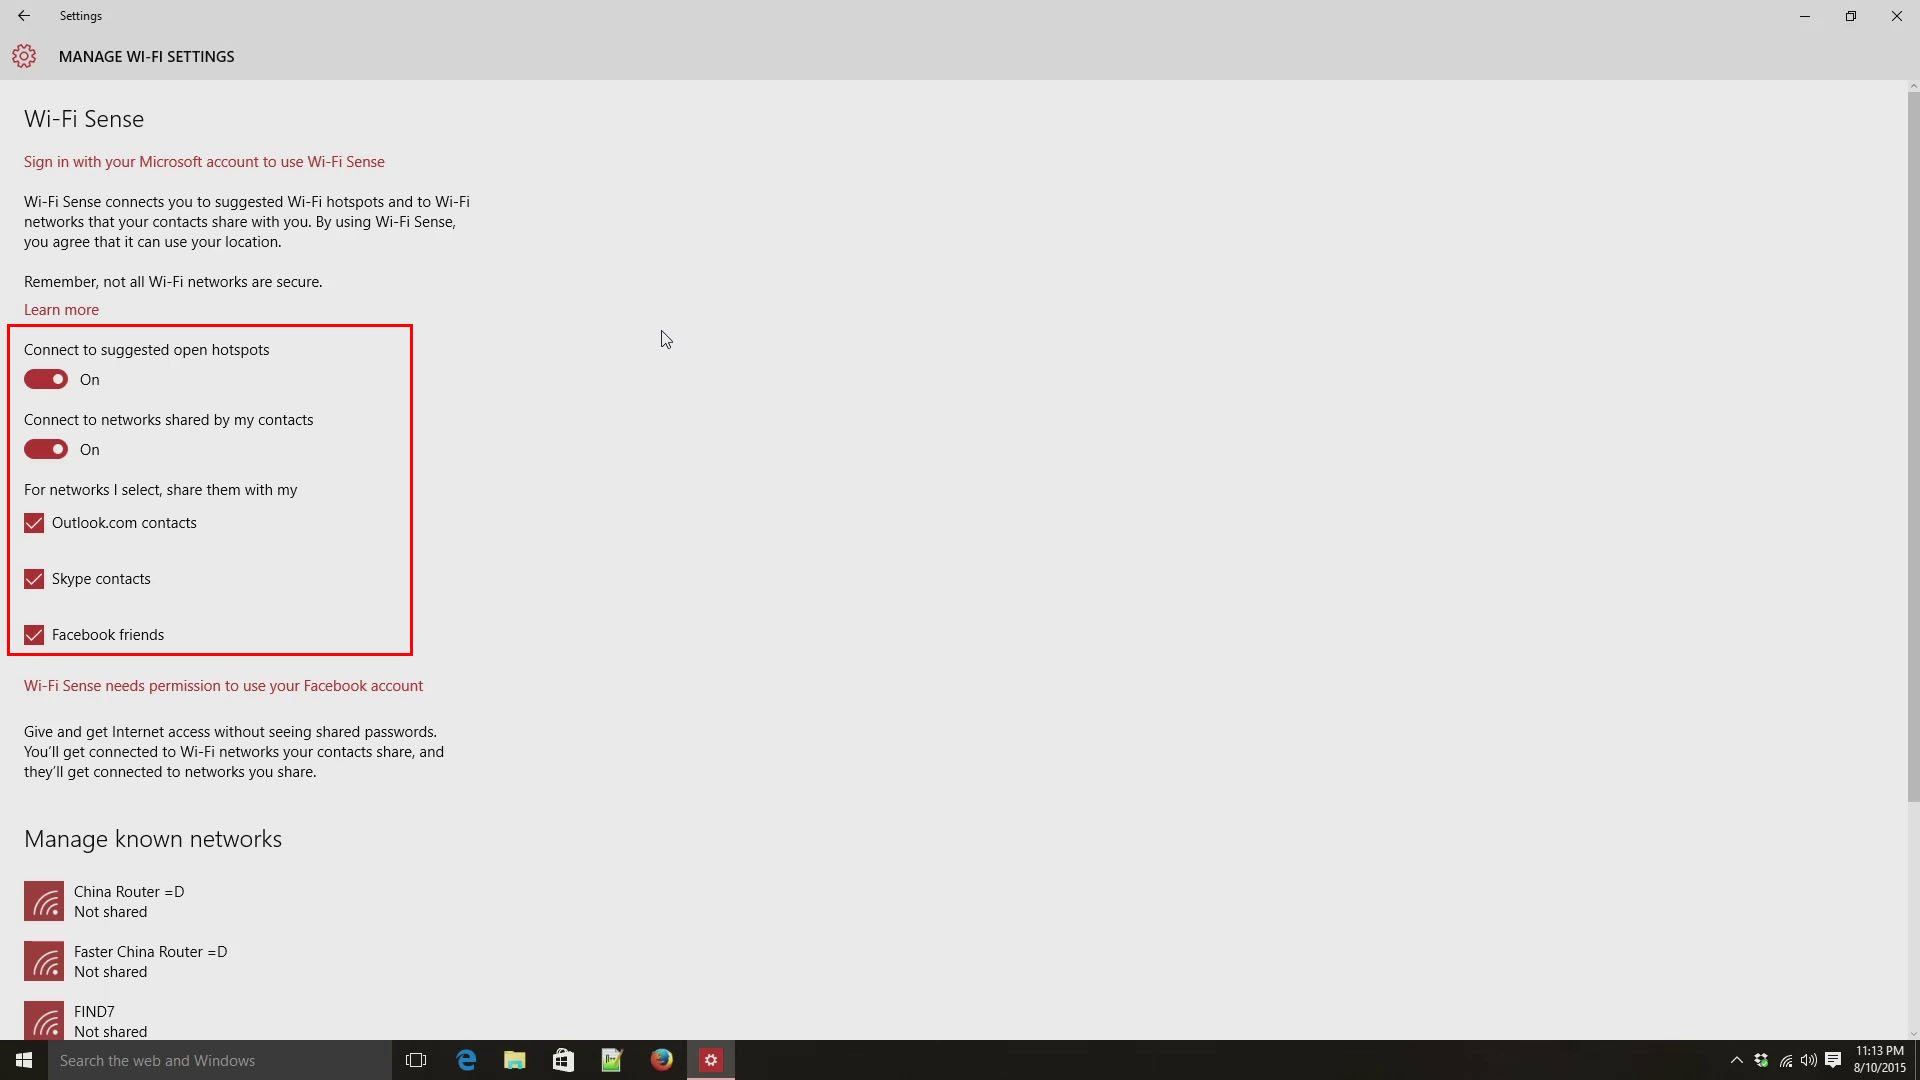Click Sign in with your Microsoft account link
This screenshot has width=1920, height=1080.
point(204,162)
